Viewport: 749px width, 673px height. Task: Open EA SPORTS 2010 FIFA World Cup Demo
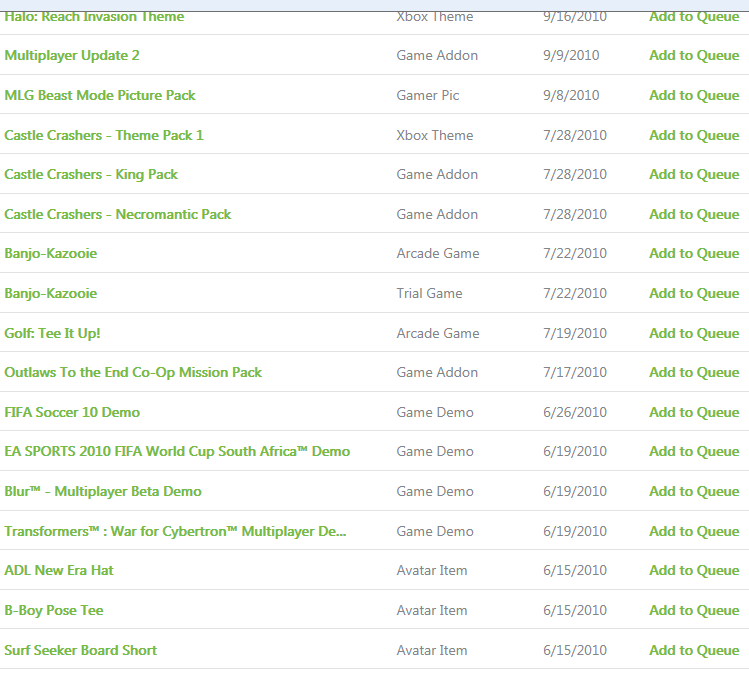177,452
